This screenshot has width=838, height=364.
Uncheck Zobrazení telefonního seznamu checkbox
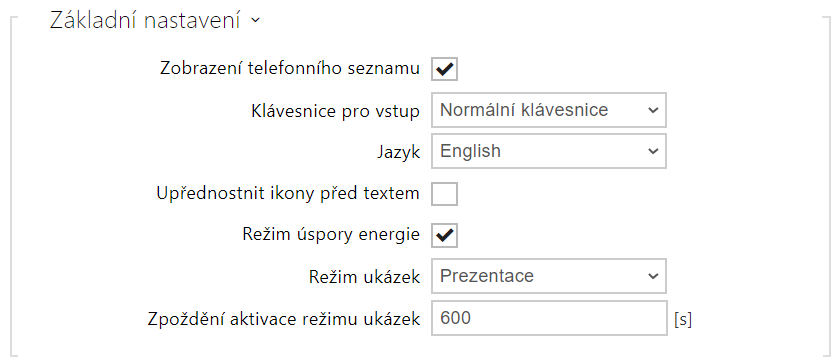tap(445, 68)
